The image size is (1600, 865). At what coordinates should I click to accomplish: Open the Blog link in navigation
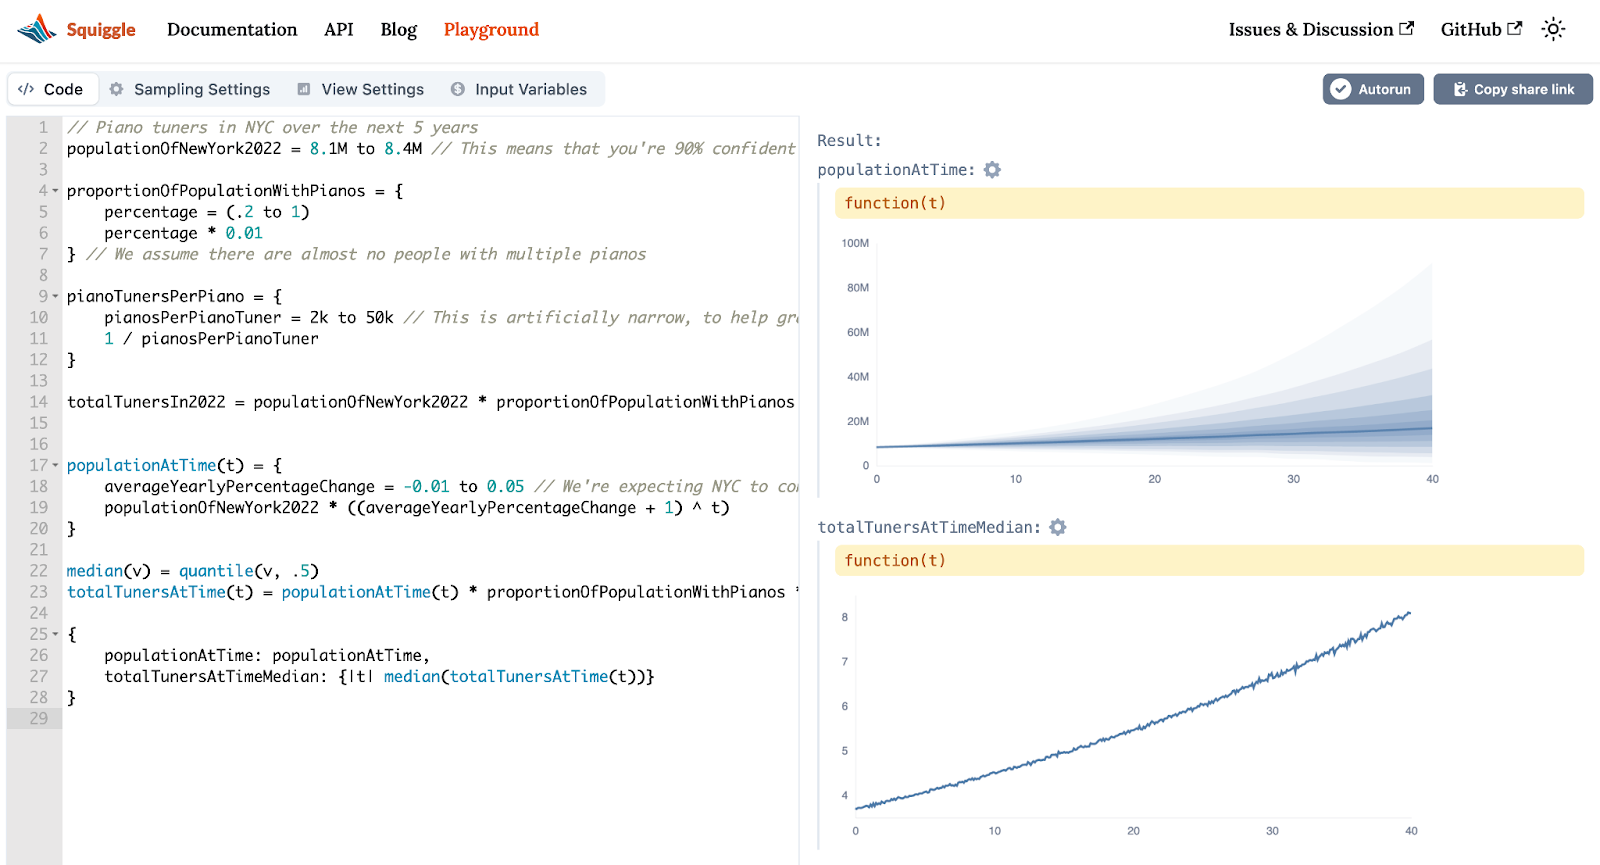pos(398,29)
